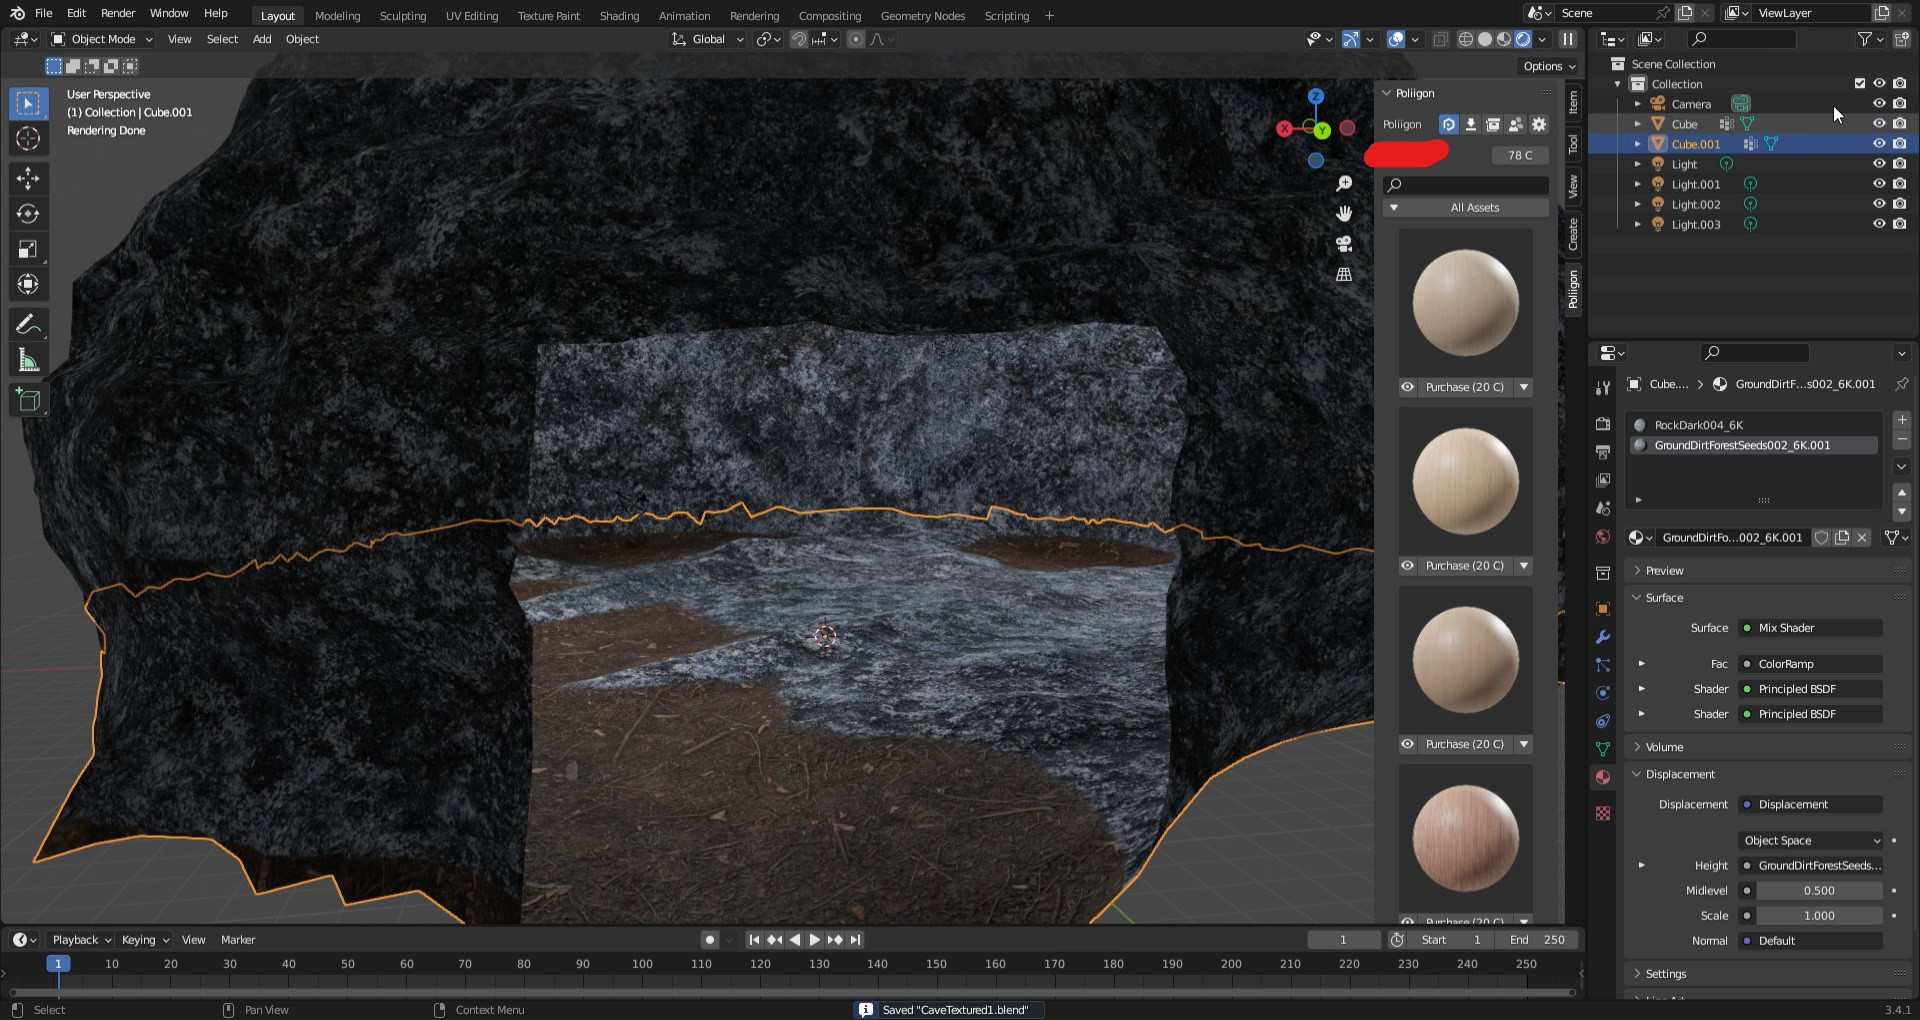Switch to the UV Editing workspace tab
The height and width of the screenshot is (1020, 1920).
(x=472, y=16)
